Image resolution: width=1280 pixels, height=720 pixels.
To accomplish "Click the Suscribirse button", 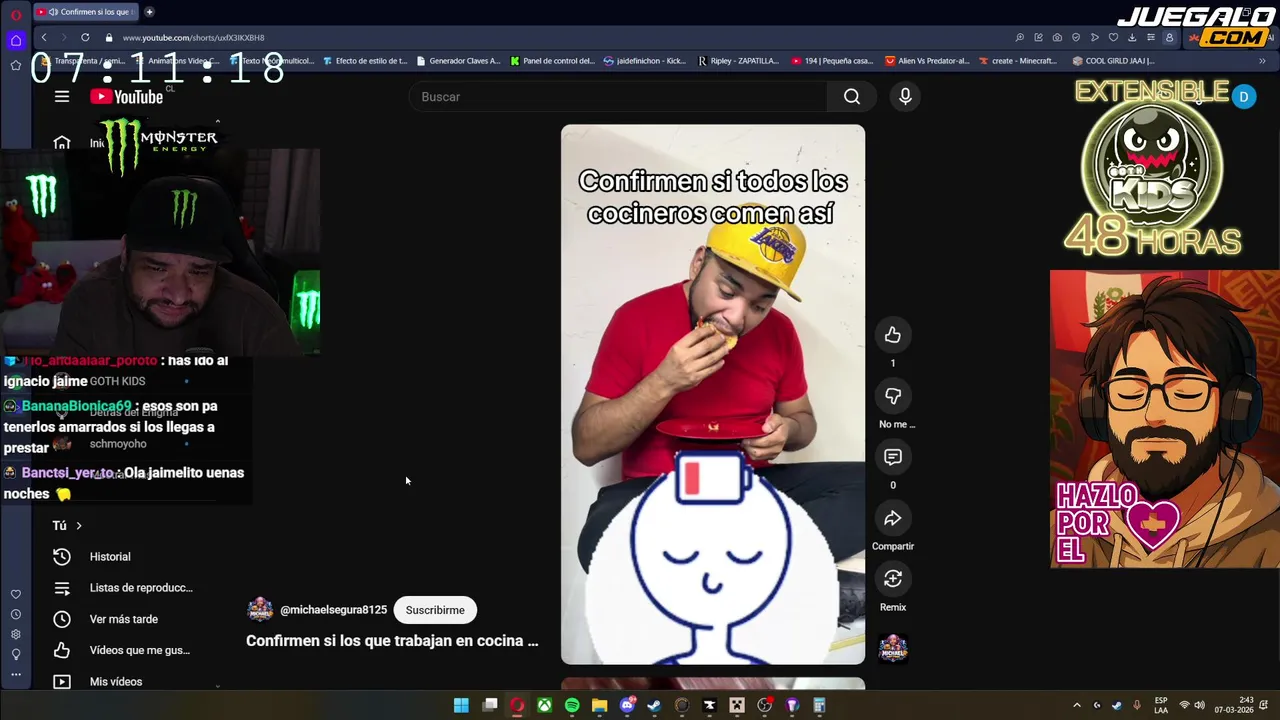I will (435, 610).
